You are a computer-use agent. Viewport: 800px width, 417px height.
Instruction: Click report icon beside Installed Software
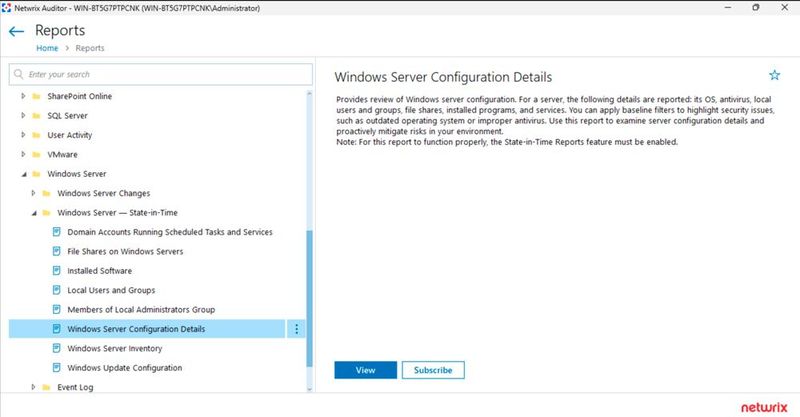(x=57, y=271)
